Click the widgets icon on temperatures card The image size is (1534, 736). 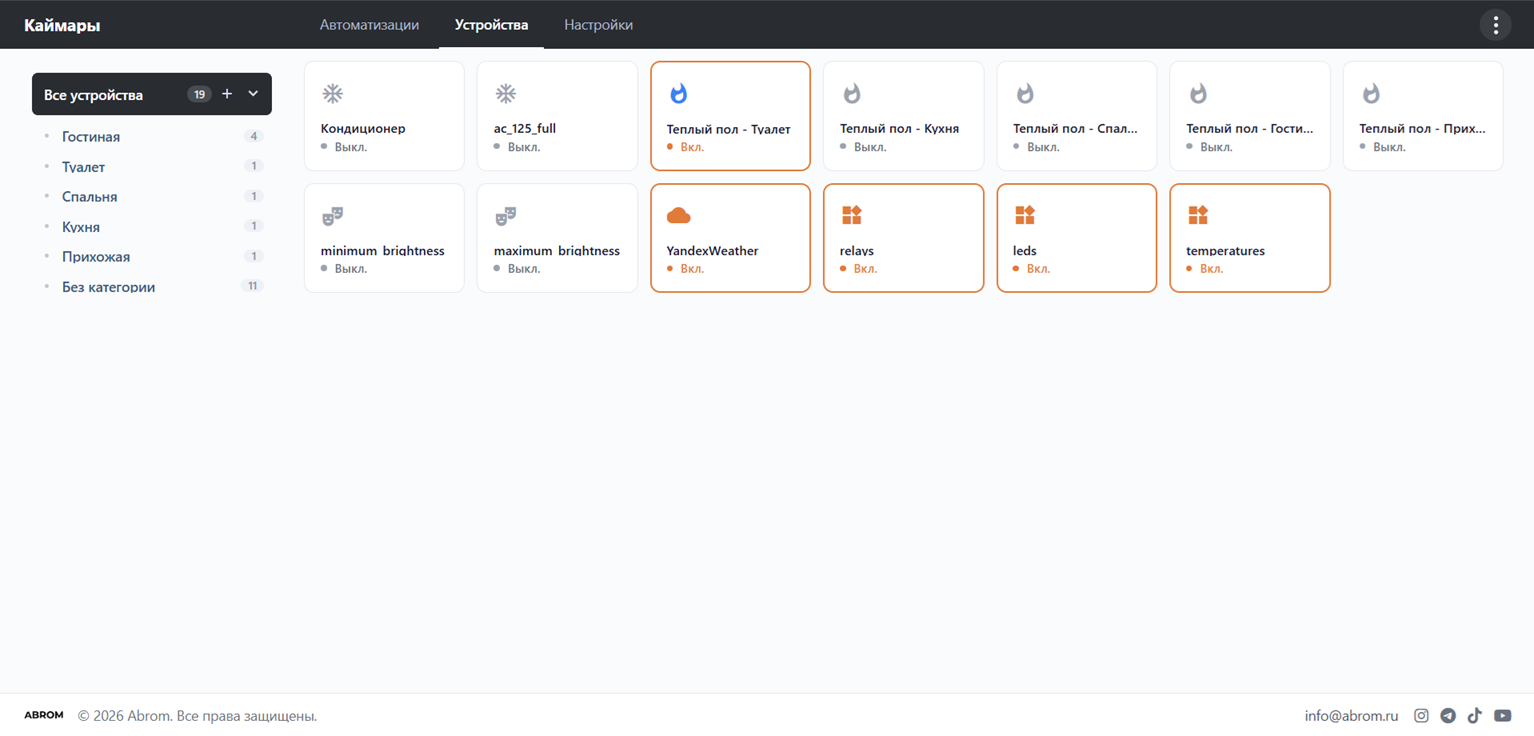[1198, 215]
